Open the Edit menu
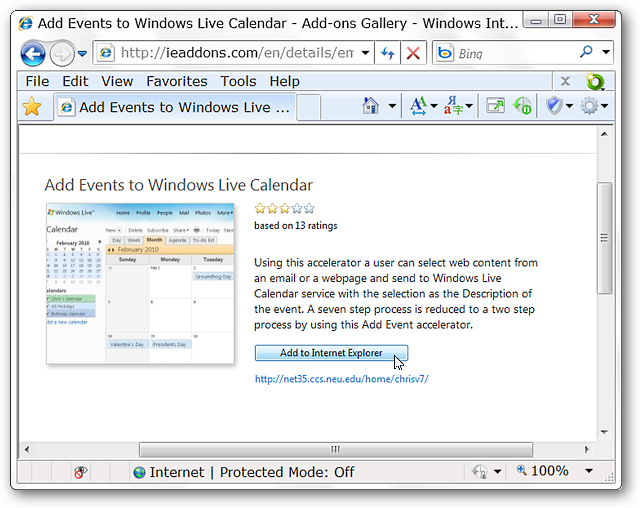Viewport: 640px width, 508px height. click(75, 81)
